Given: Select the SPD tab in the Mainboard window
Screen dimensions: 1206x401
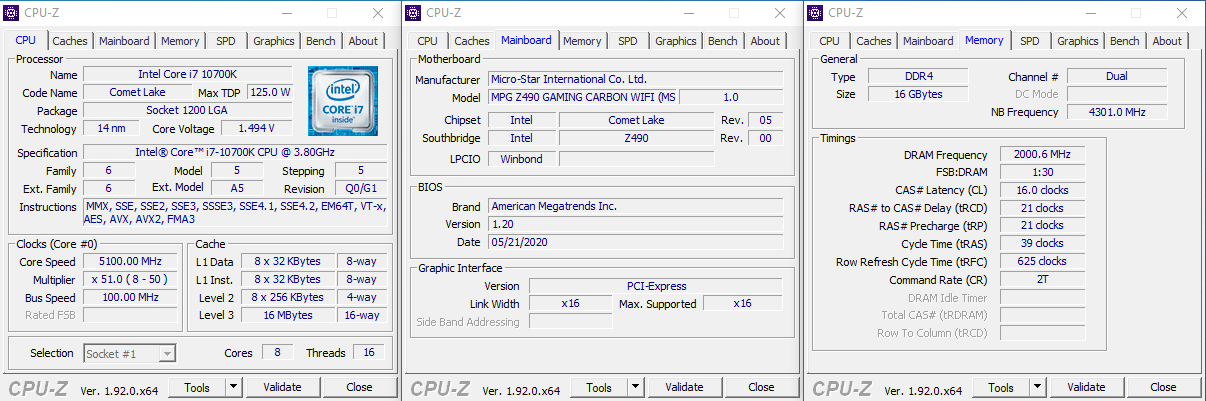Looking at the screenshot, I should pyautogui.click(x=628, y=41).
